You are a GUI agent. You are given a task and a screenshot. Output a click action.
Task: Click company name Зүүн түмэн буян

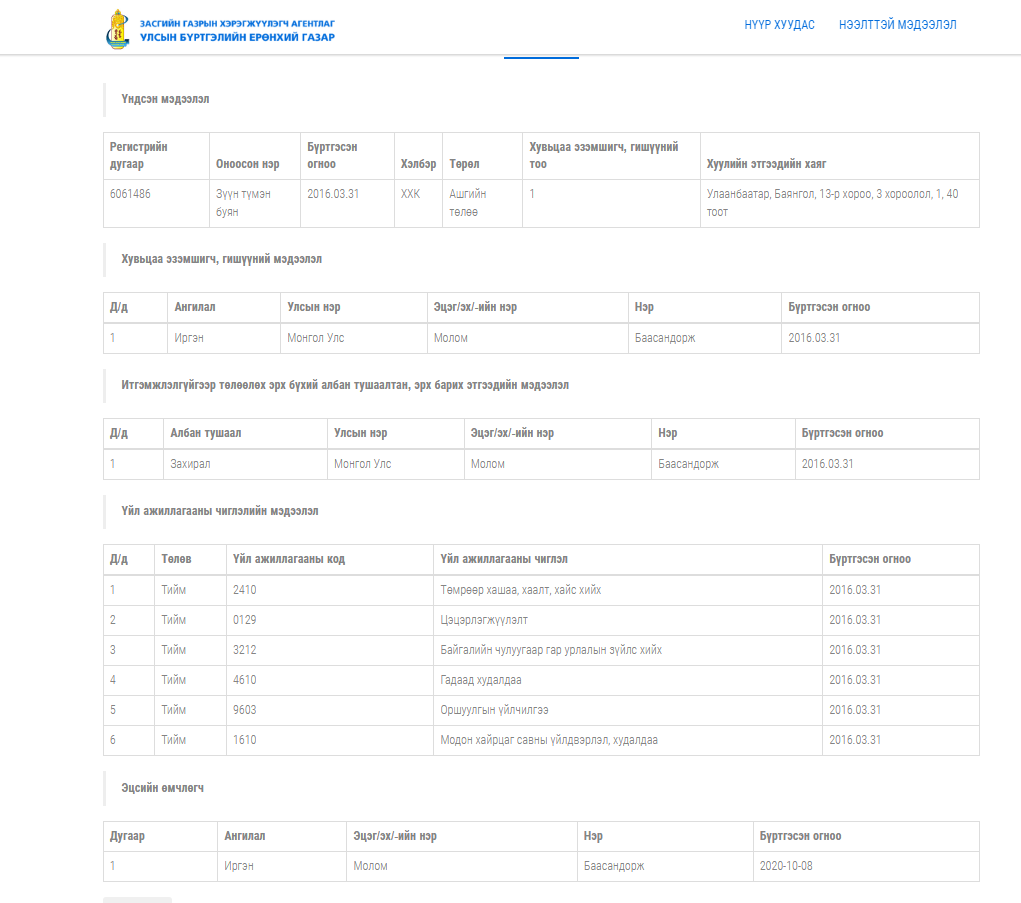click(243, 203)
